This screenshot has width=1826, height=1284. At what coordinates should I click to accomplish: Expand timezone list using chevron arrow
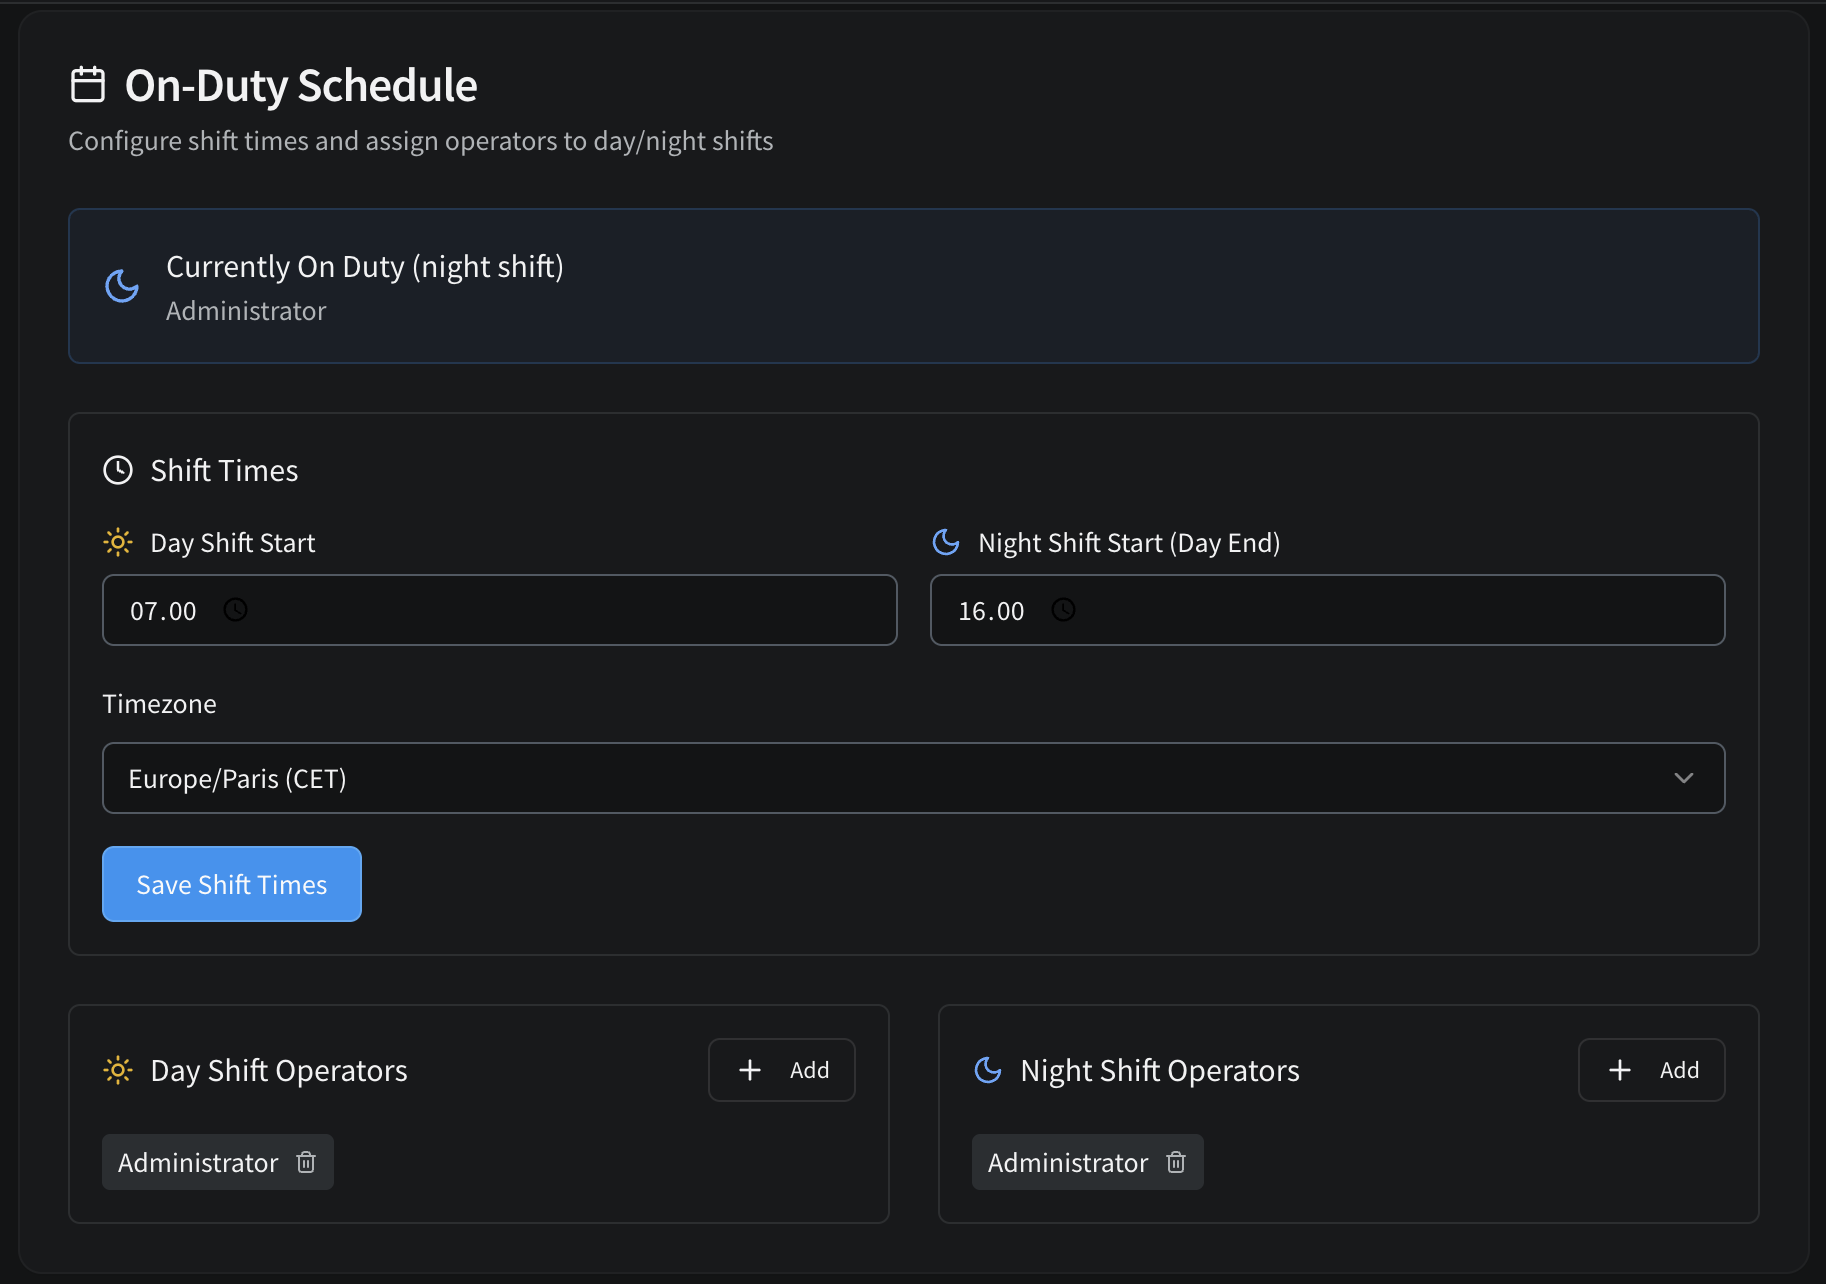point(1684,778)
